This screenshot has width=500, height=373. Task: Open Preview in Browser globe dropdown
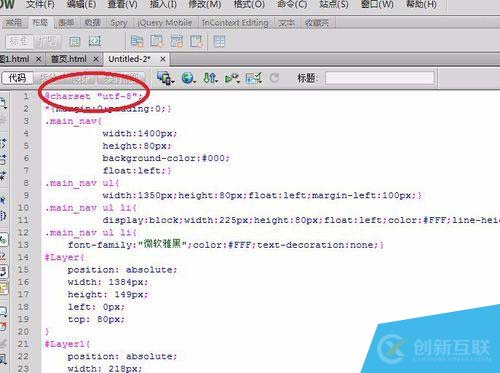click(188, 78)
